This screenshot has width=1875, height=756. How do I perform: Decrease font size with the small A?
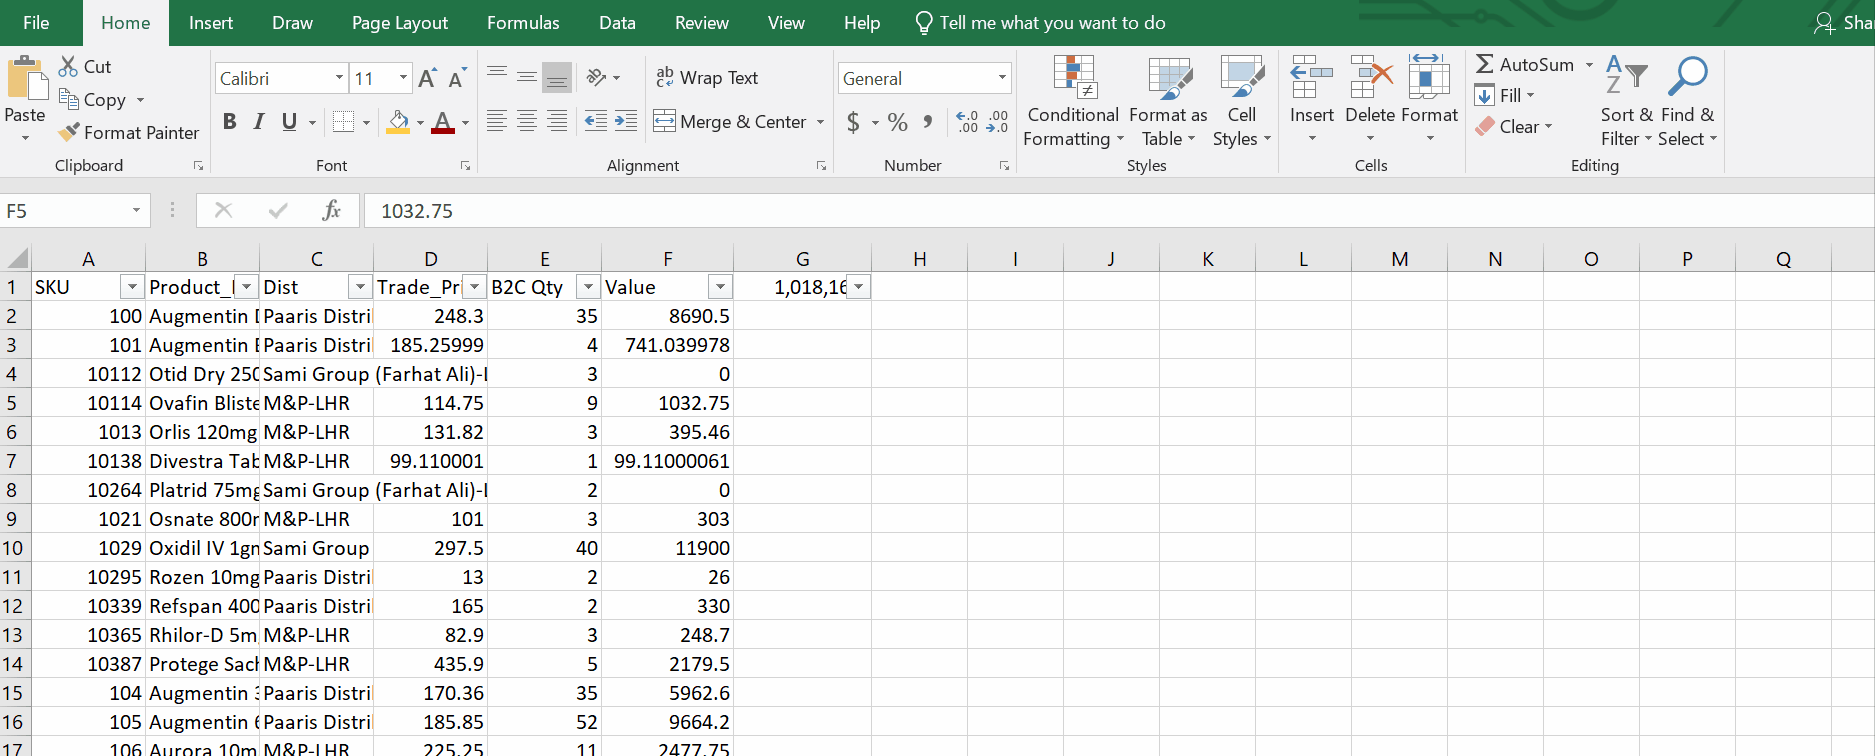pyautogui.click(x=457, y=78)
